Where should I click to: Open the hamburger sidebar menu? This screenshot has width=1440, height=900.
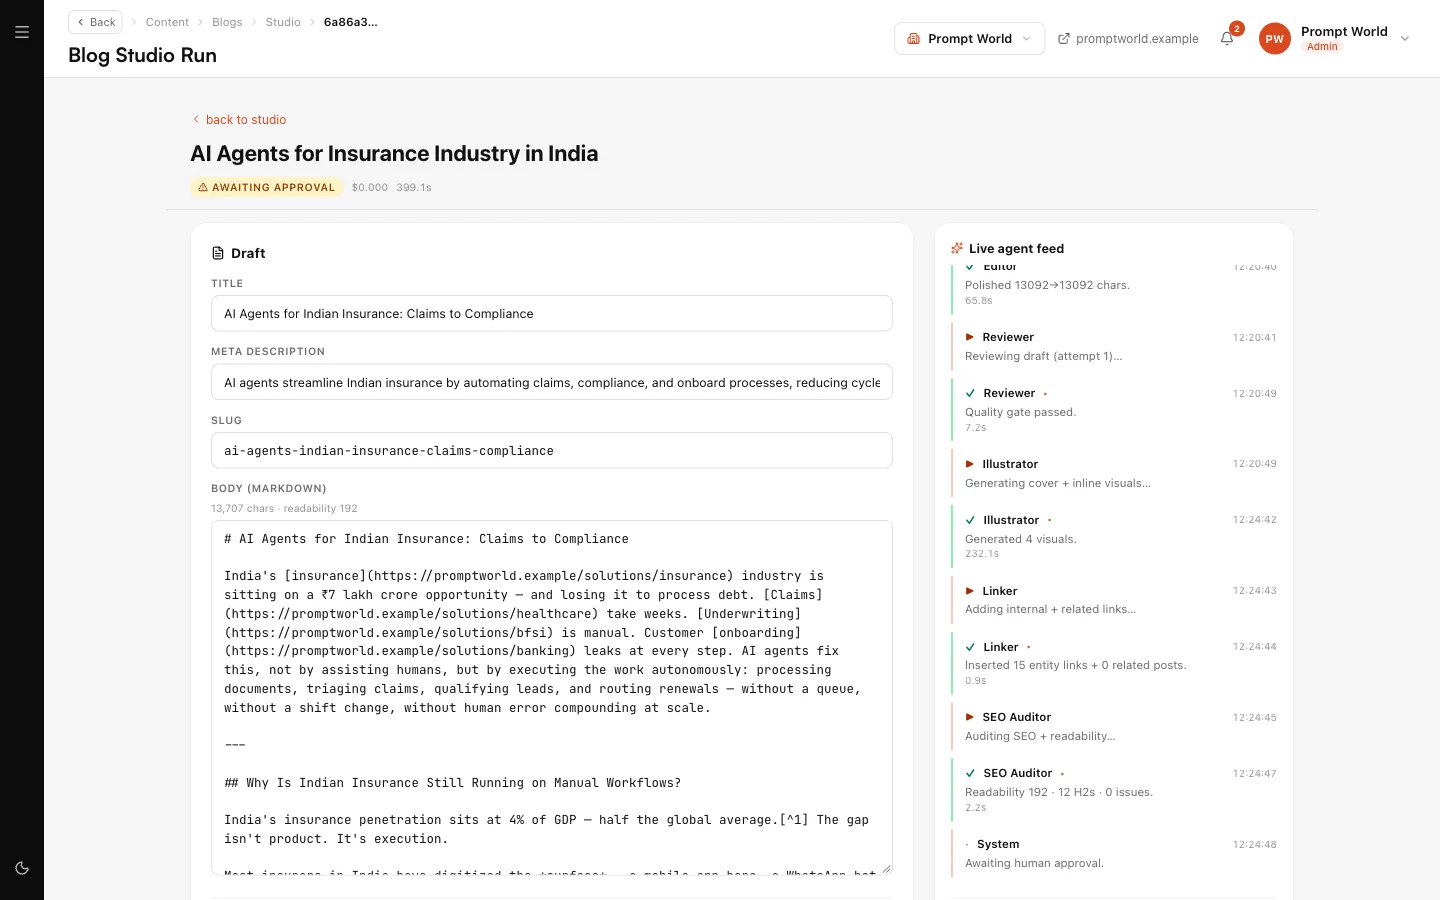(x=22, y=32)
